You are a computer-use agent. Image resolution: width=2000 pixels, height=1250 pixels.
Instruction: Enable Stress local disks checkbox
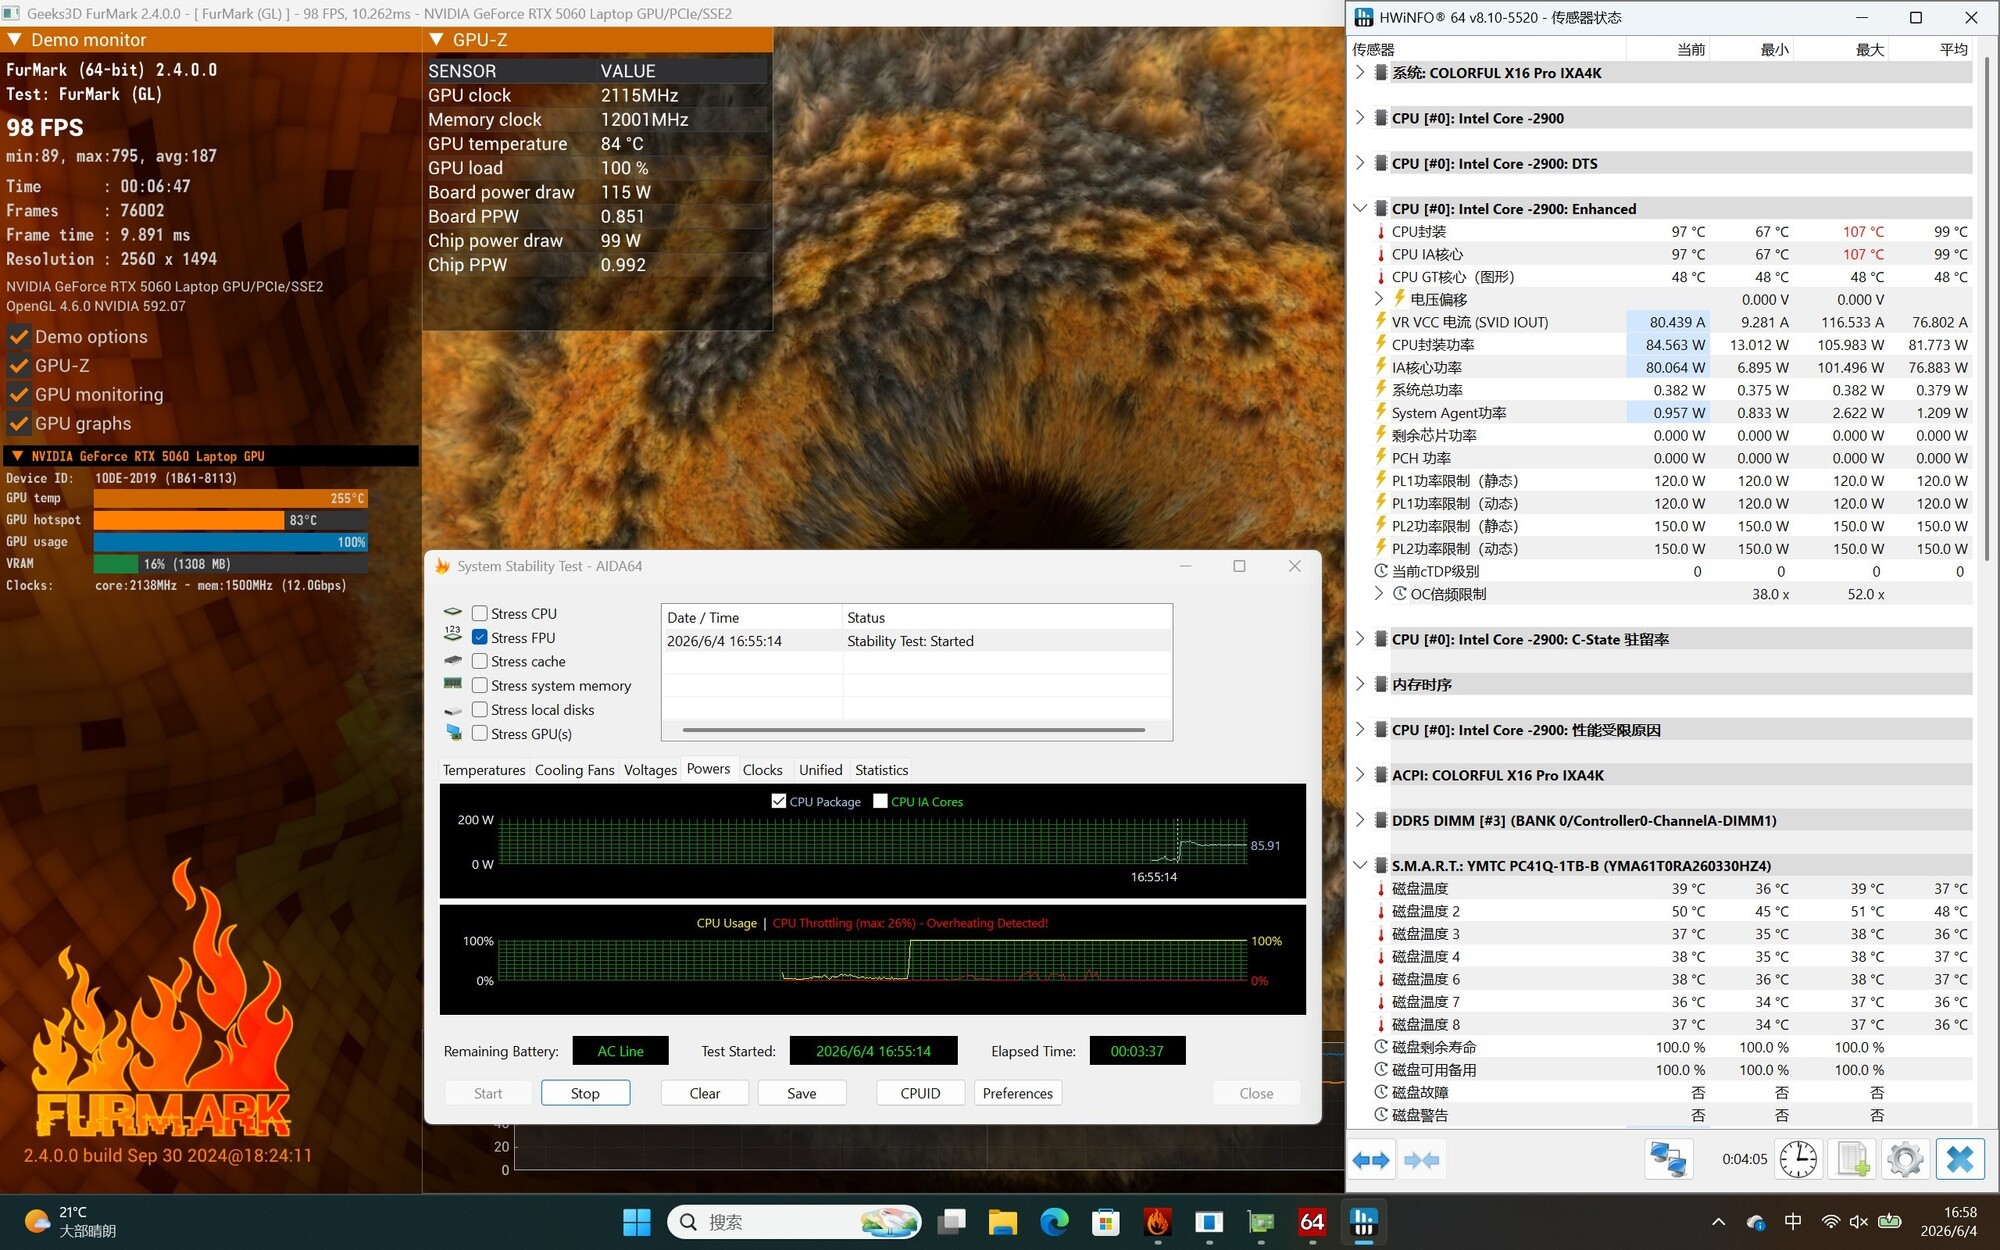[480, 710]
